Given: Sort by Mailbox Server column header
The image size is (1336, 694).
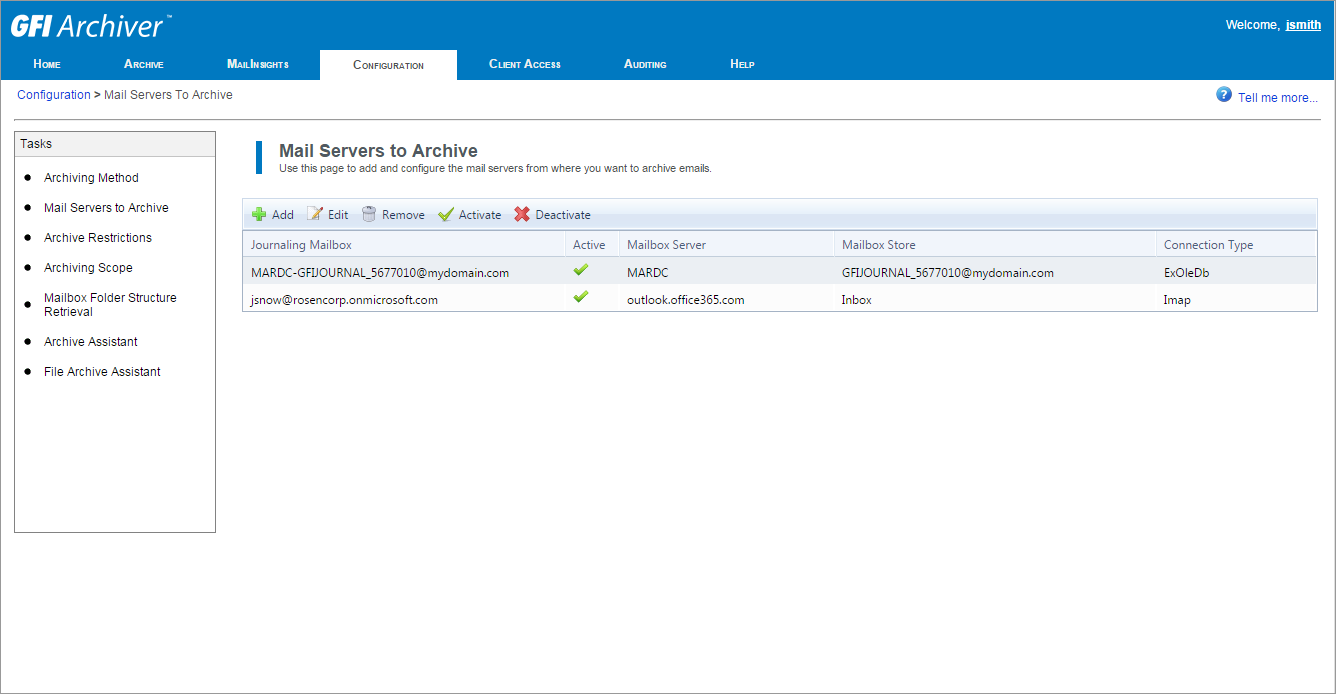Looking at the screenshot, I should [727, 245].
